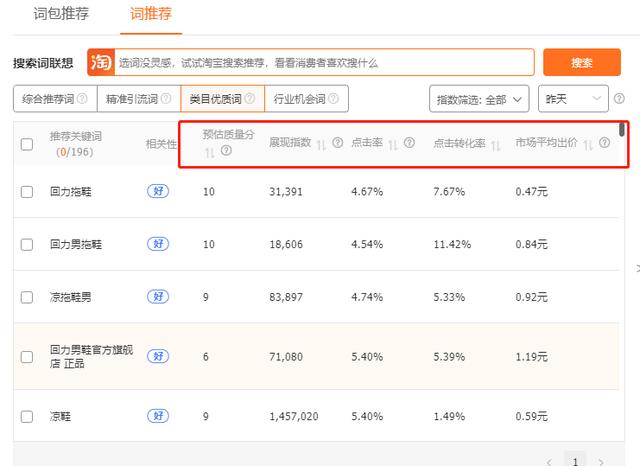Image resolution: width=640 pixels, height=466 pixels.
Task: Select 类目优质词 filter tab
Action: [222, 98]
